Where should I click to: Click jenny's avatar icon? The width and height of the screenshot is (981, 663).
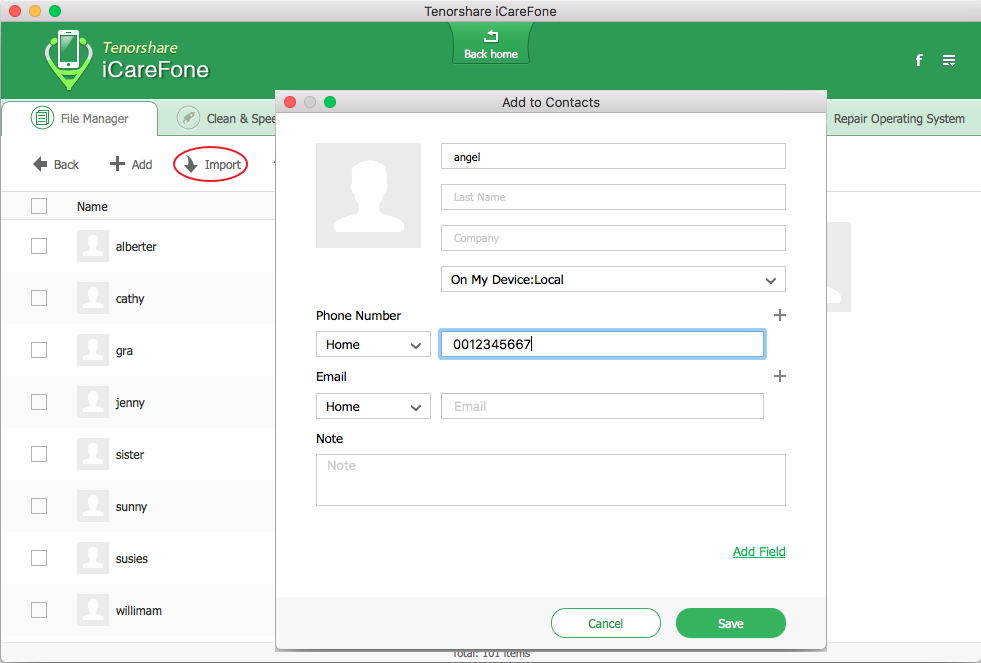[x=93, y=402]
